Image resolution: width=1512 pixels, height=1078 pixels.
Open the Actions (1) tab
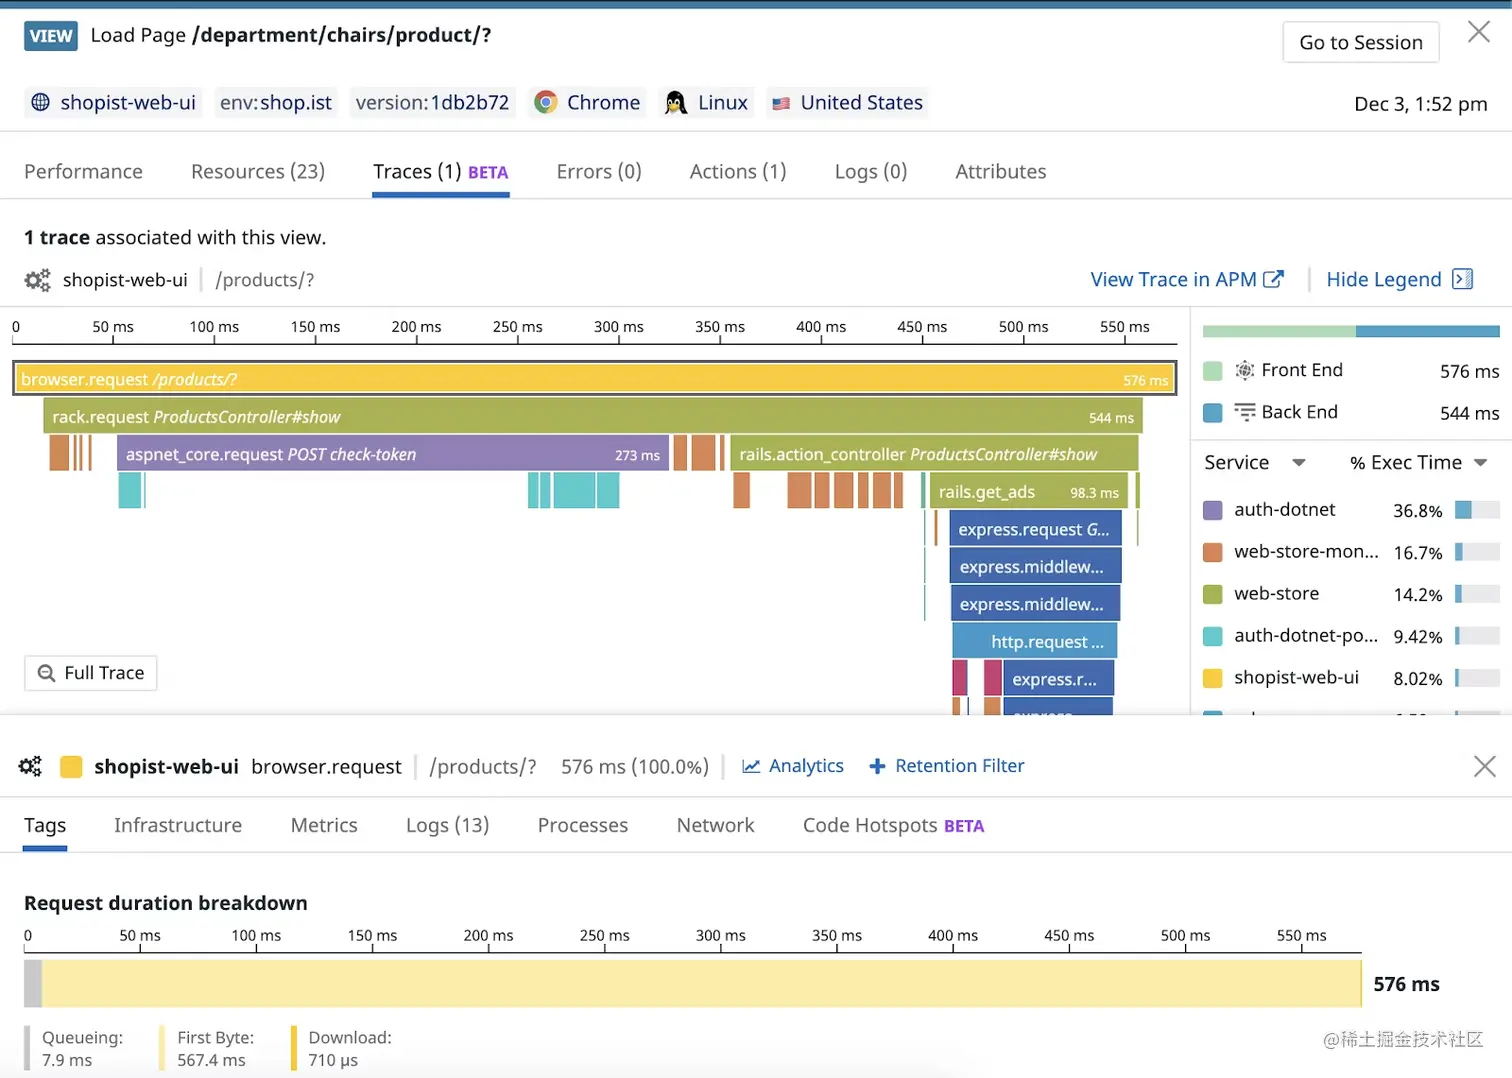click(738, 171)
